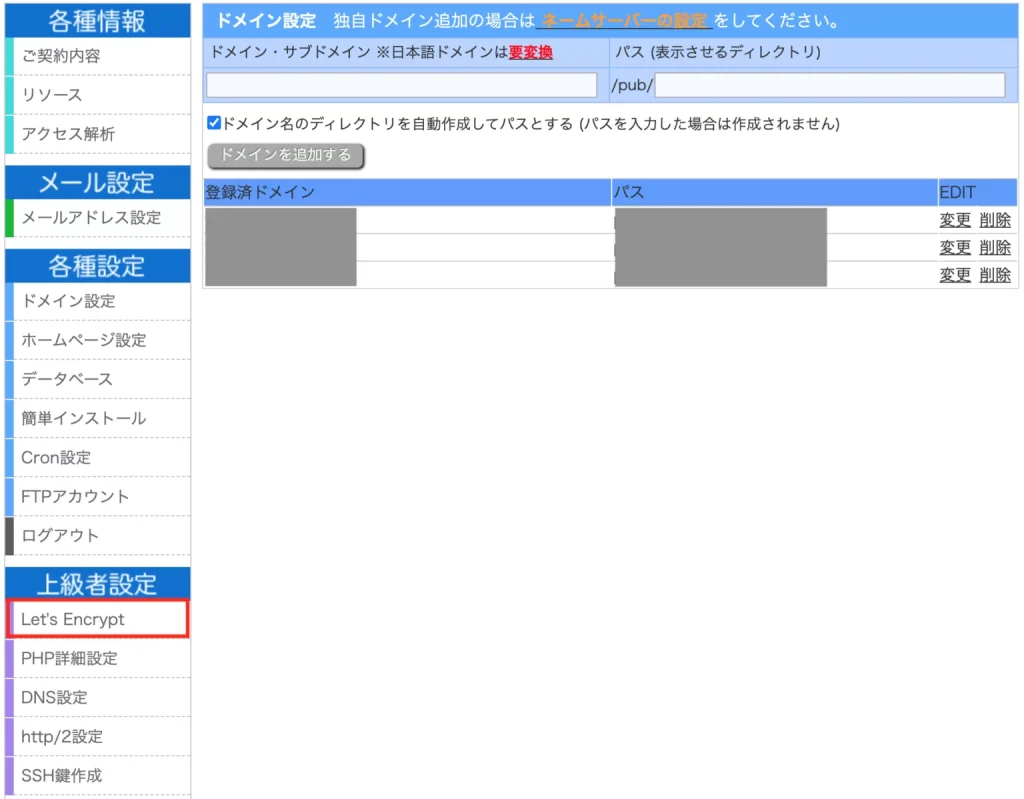1024x799 pixels.
Task: Navigate to ホームページ設定
Action: point(83,340)
